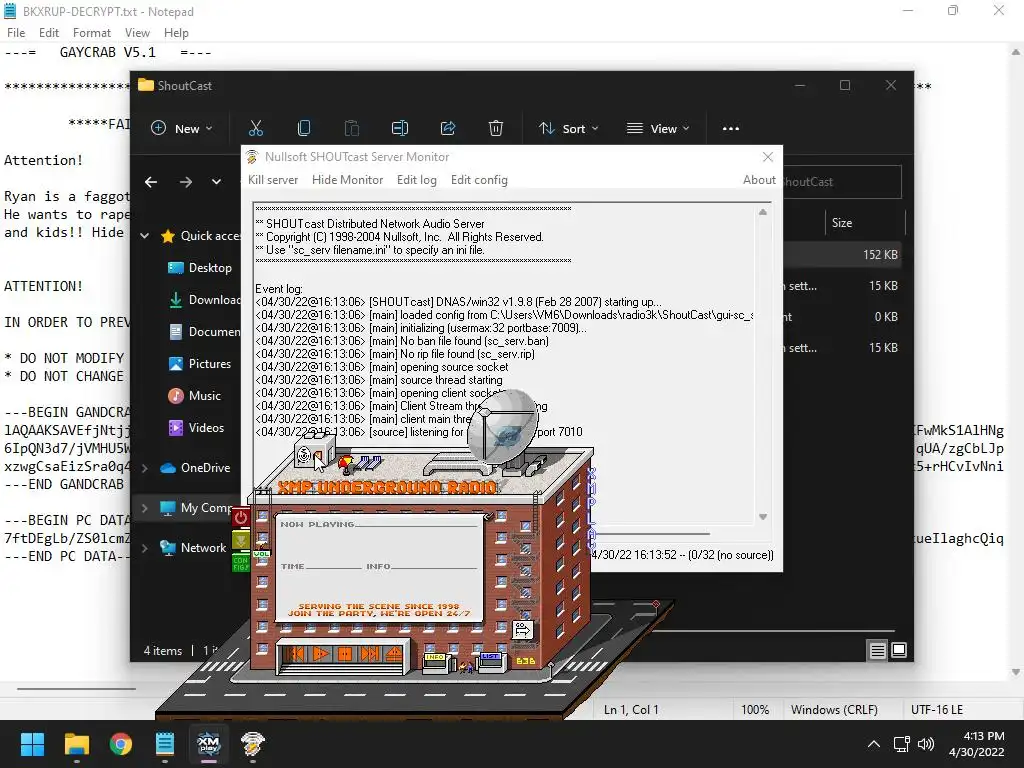Viewport: 1024px width, 768px height.
Task: Click the volume icon in system tray
Action: [x=926, y=744]
